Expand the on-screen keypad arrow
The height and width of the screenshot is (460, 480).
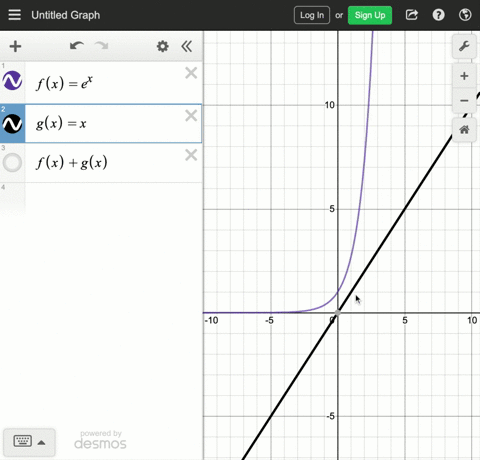click(x=41, y=443)
